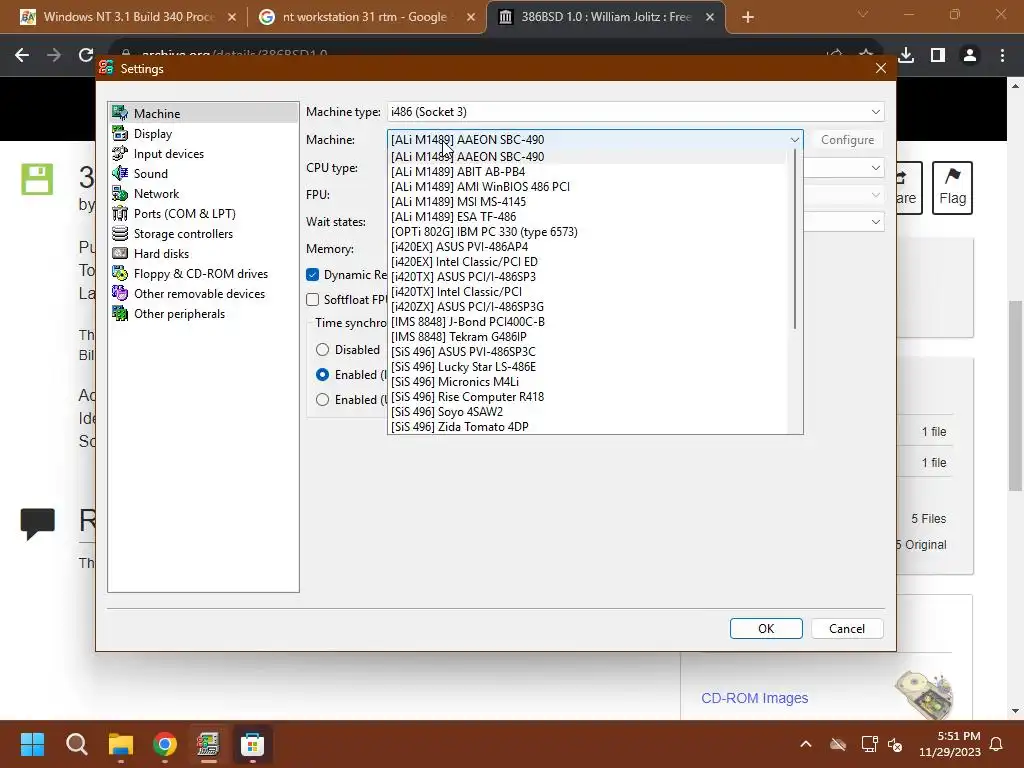Open a new Chrome tab
The image size is (1024, 768).
[x=748, y=17]
